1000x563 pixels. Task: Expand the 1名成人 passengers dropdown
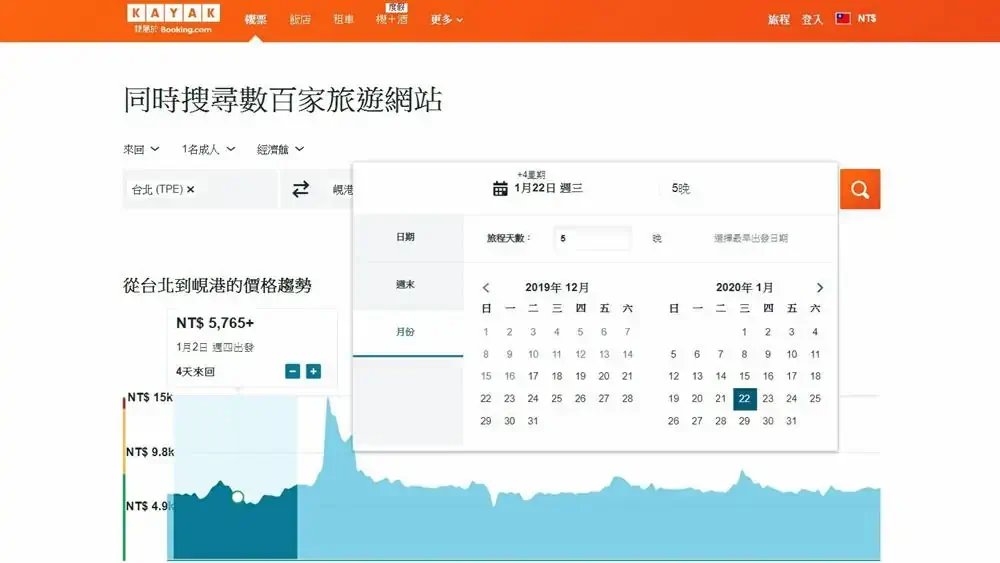tap(208, 149)
